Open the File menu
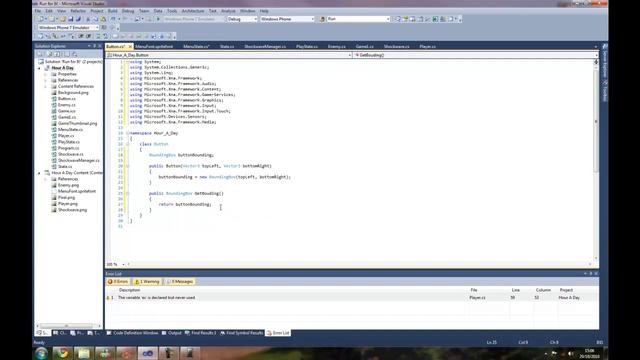This screenshot has width=640, height=360. pyautogui.click(x=38, y=11)
